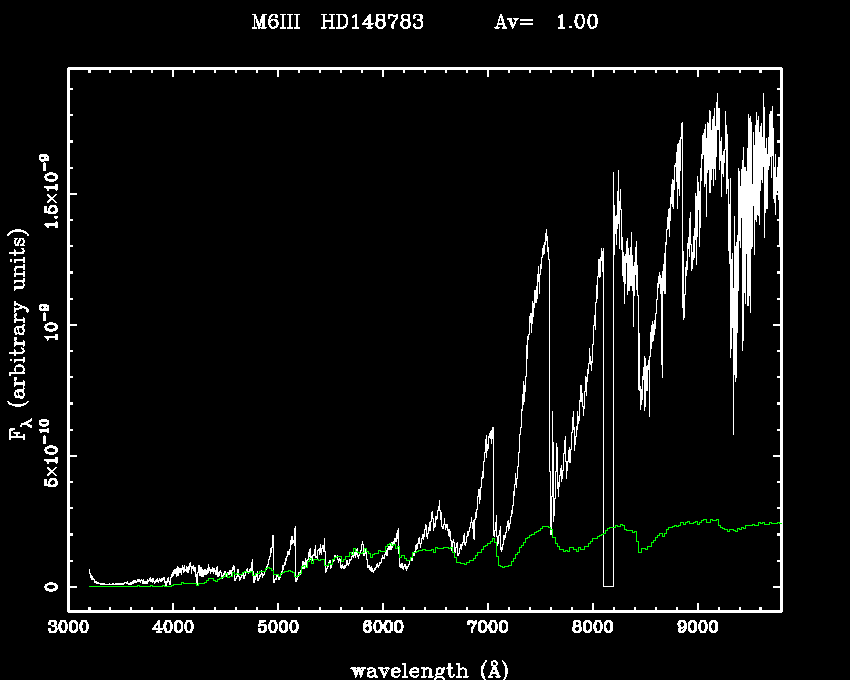
Task: Click the Av= 1.00 extinction value
Action: [x=547, y=23]
